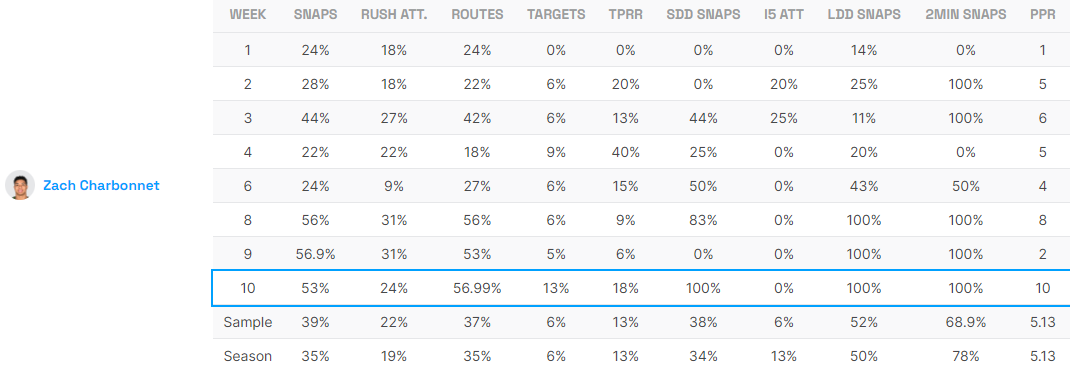Sort by the TARGETS column header
This screenshot has width=1070, height=371.
[x=556, y=15]
